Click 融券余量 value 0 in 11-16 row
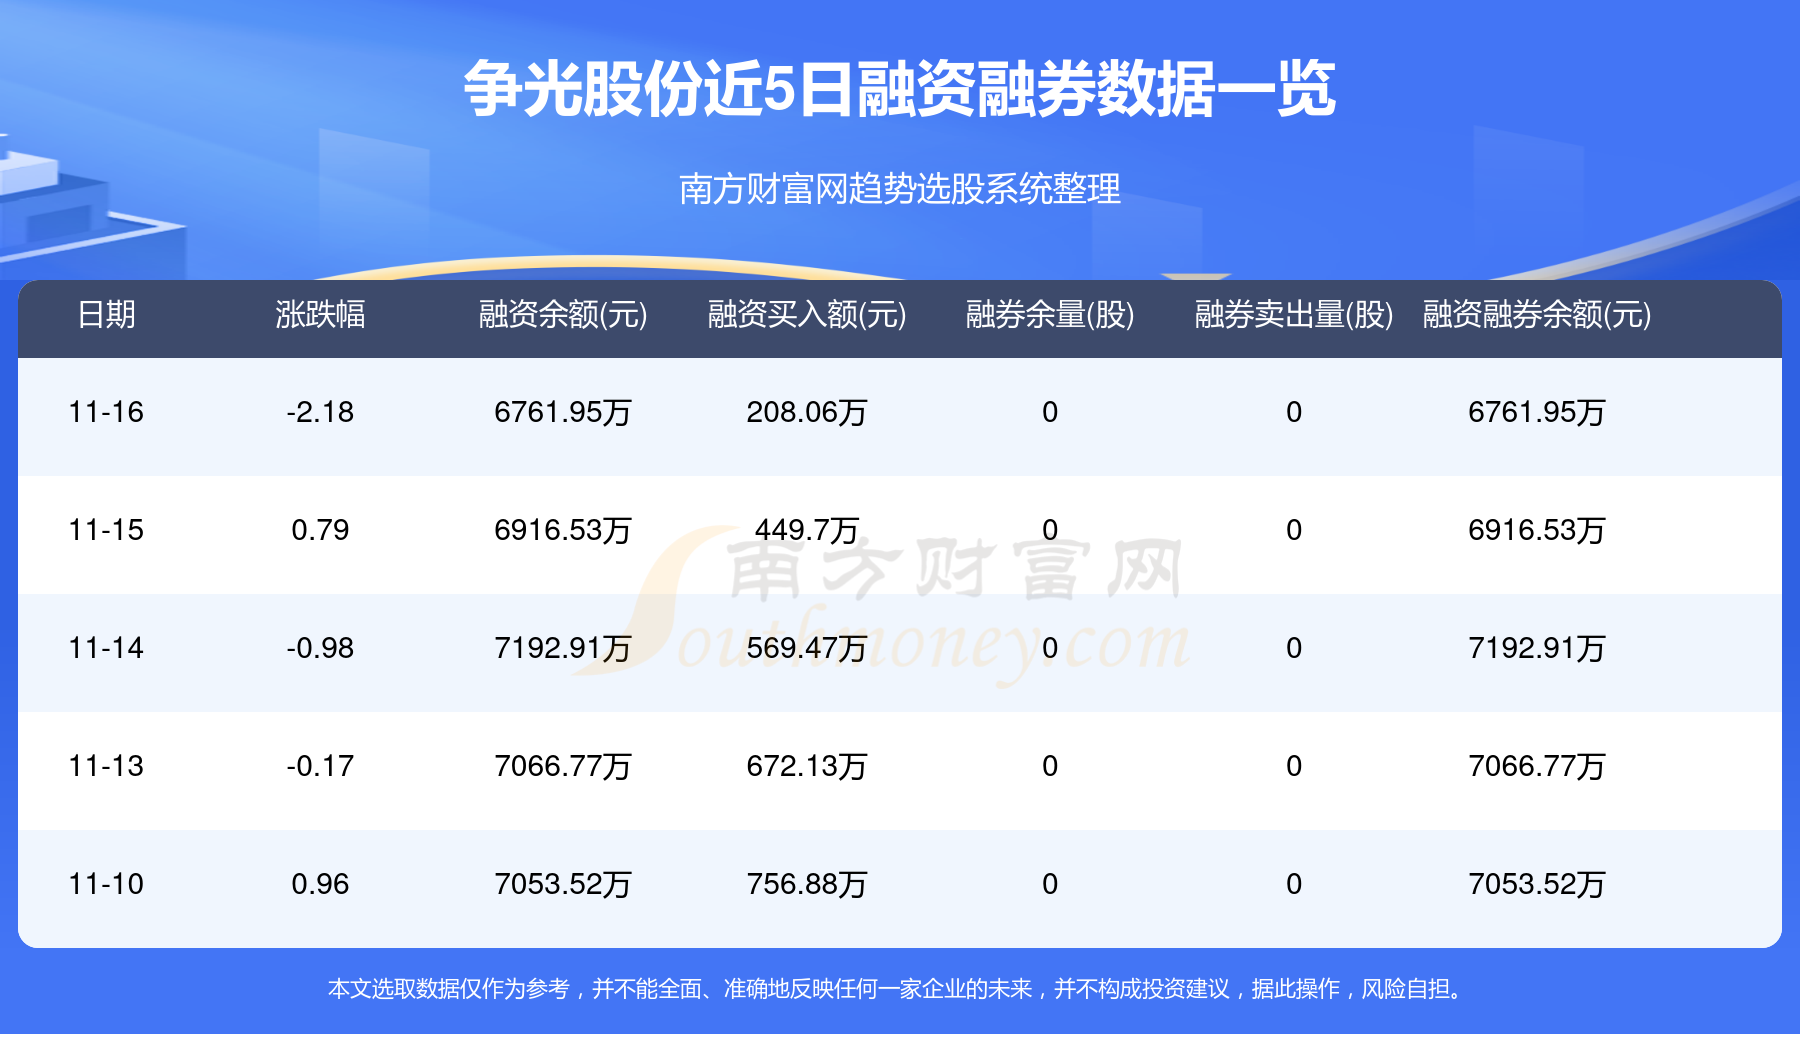Viewport: 1800px width, 1050px height. coord(1050,412)
